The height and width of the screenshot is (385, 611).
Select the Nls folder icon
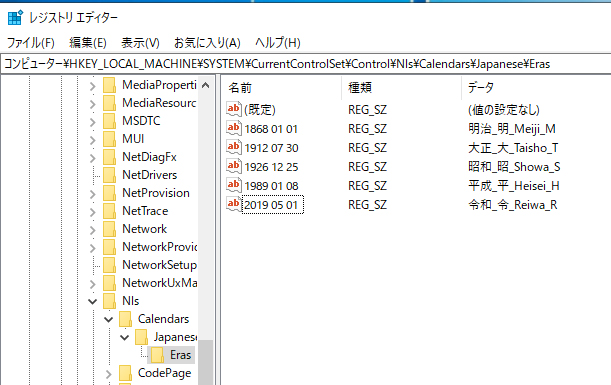coord(109,301)
